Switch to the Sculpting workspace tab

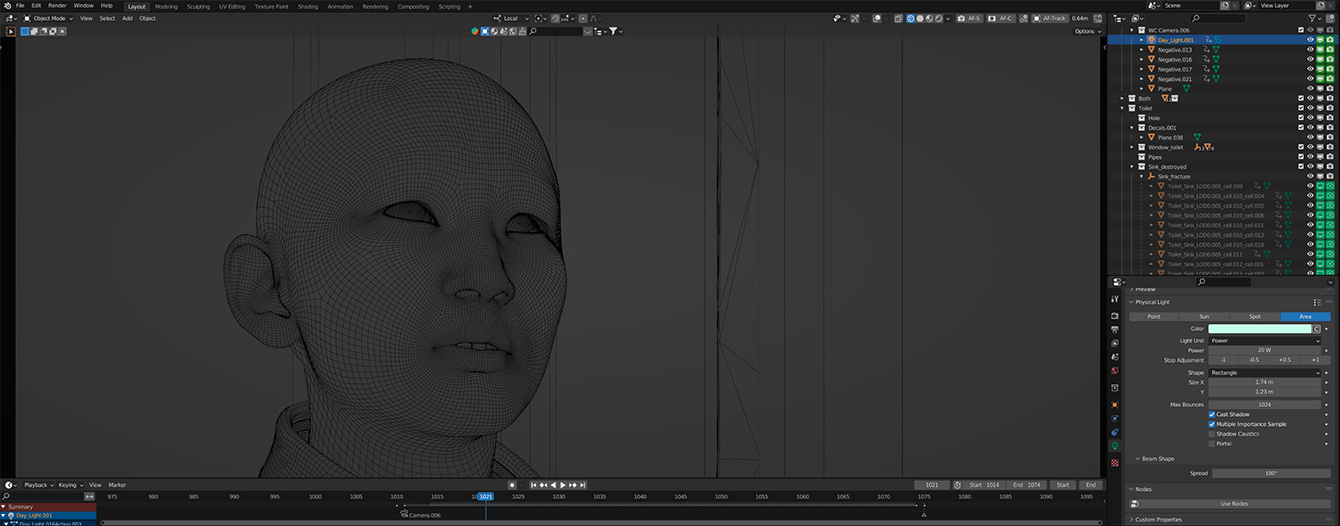click(198, 6)
